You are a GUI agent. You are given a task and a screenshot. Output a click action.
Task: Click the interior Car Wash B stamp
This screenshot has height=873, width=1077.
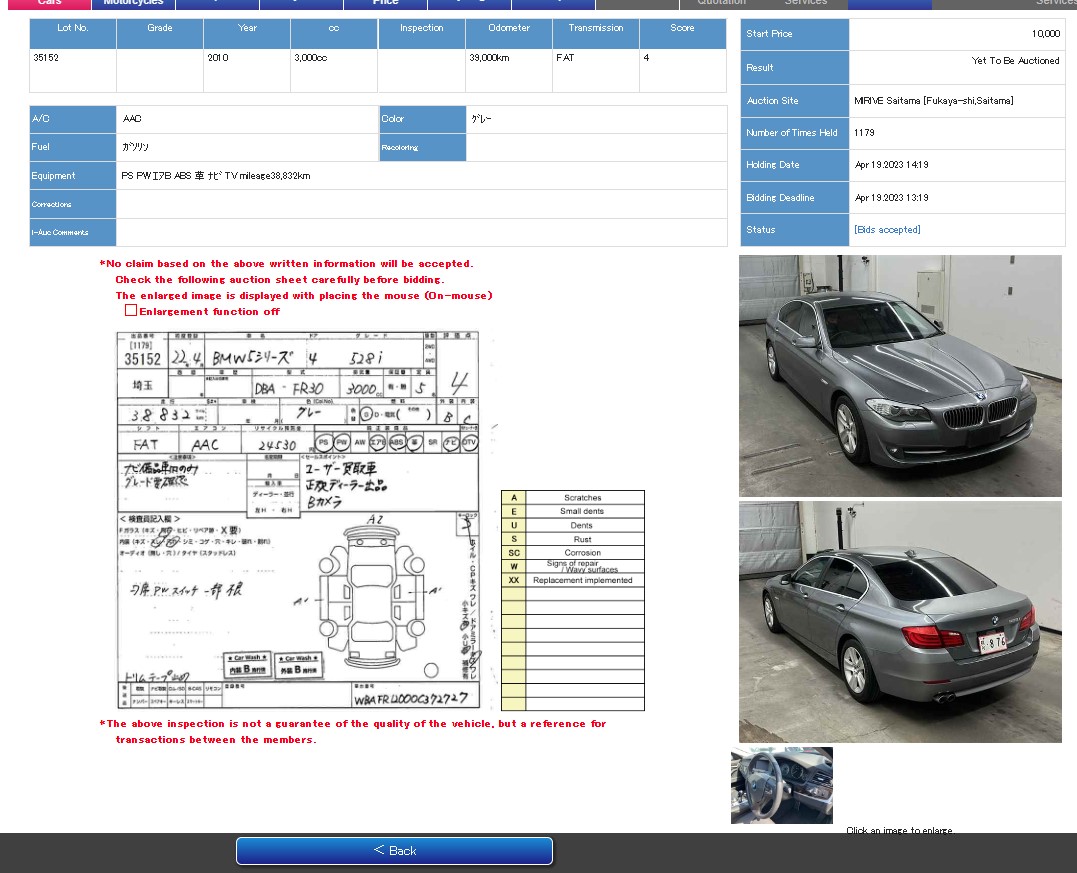click(247, 665)
